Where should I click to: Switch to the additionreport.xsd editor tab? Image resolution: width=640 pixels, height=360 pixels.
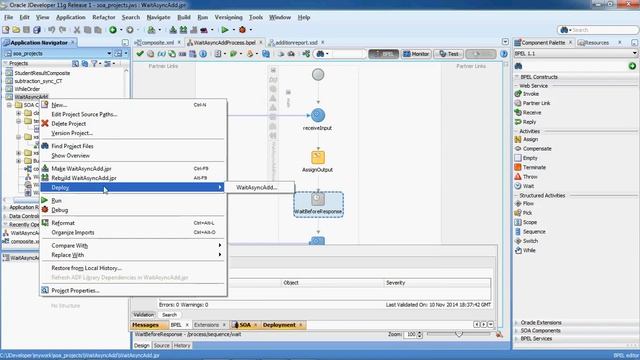pyautogui.click(x=296, y=42)
